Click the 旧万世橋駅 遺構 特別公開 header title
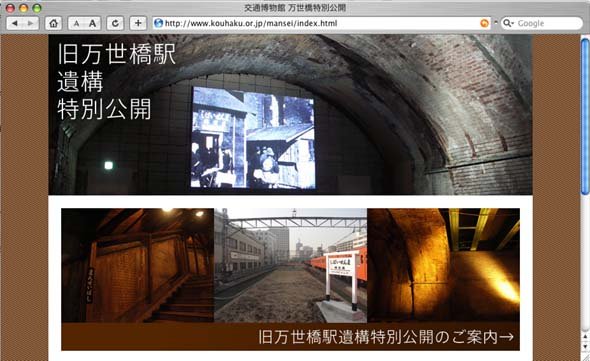The height and width of the screenshot is (361, 590). pyautogui.click(x=116, y=81)
